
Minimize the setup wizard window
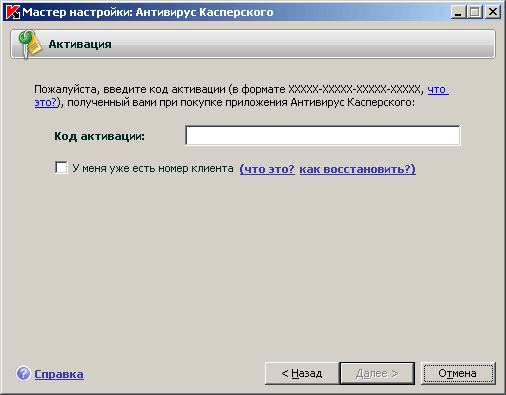[458, 12]
